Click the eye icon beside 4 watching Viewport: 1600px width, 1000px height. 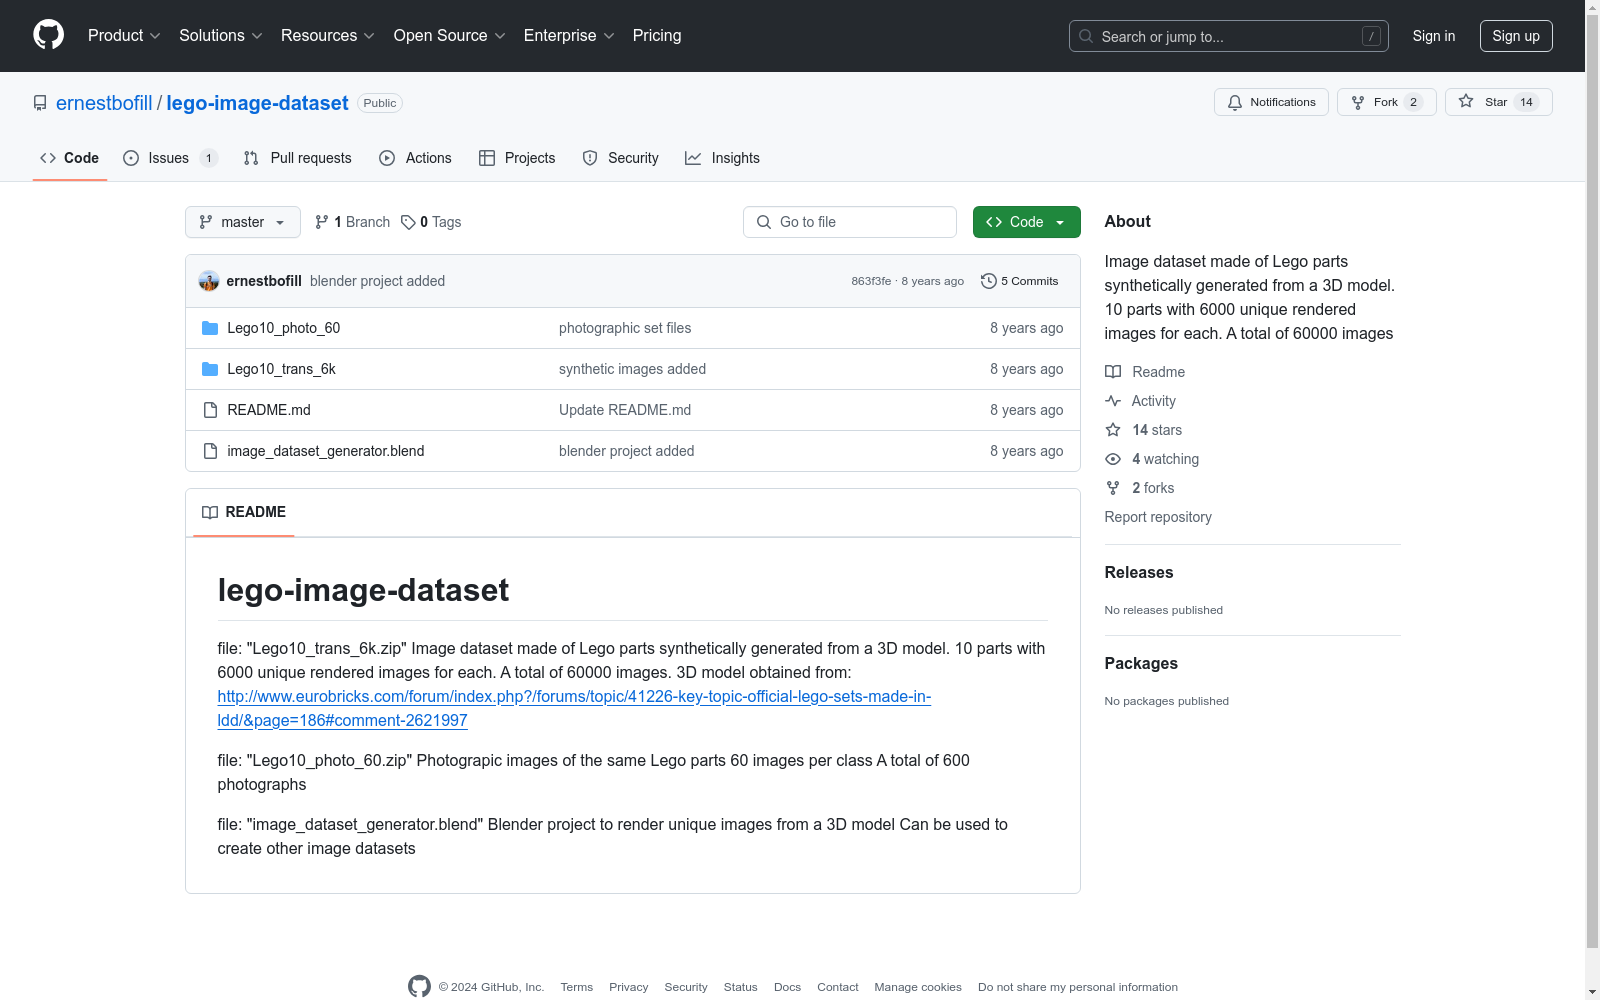[1113, 459]
